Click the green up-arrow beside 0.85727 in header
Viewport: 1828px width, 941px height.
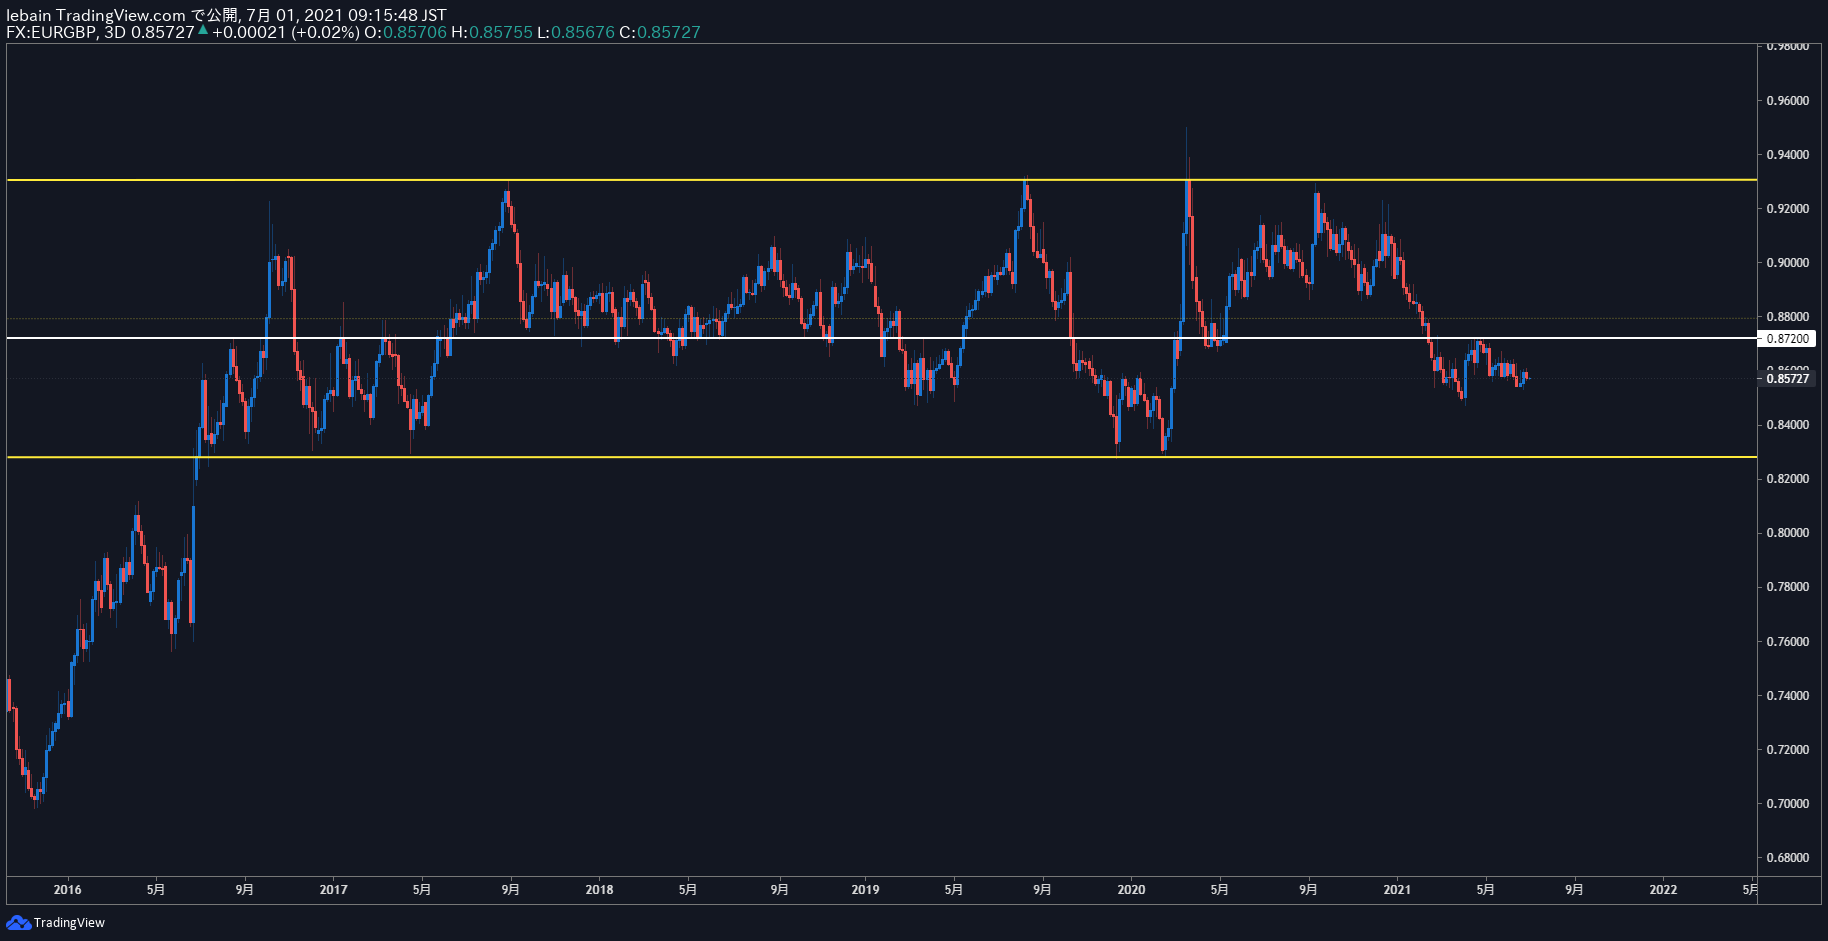tap(203, 31)
